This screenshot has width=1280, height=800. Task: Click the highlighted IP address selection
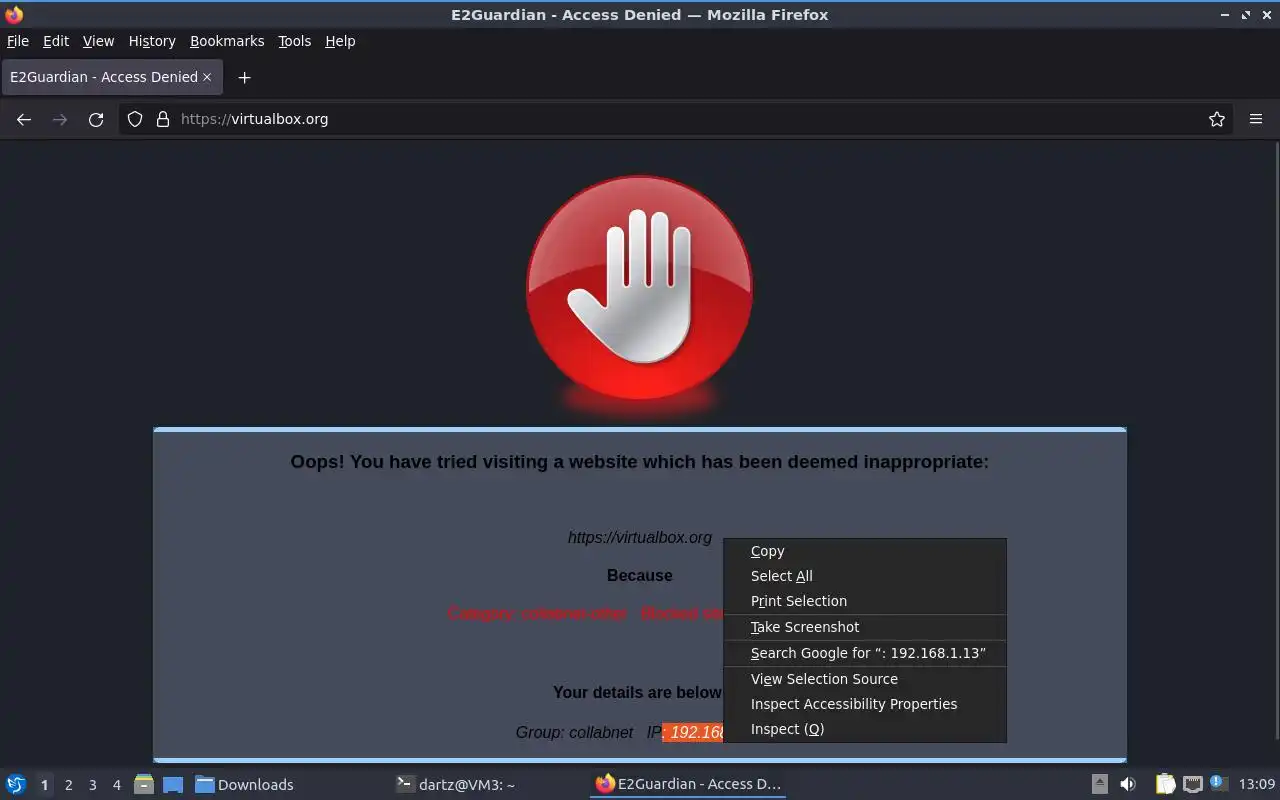(x=693, y=732)
